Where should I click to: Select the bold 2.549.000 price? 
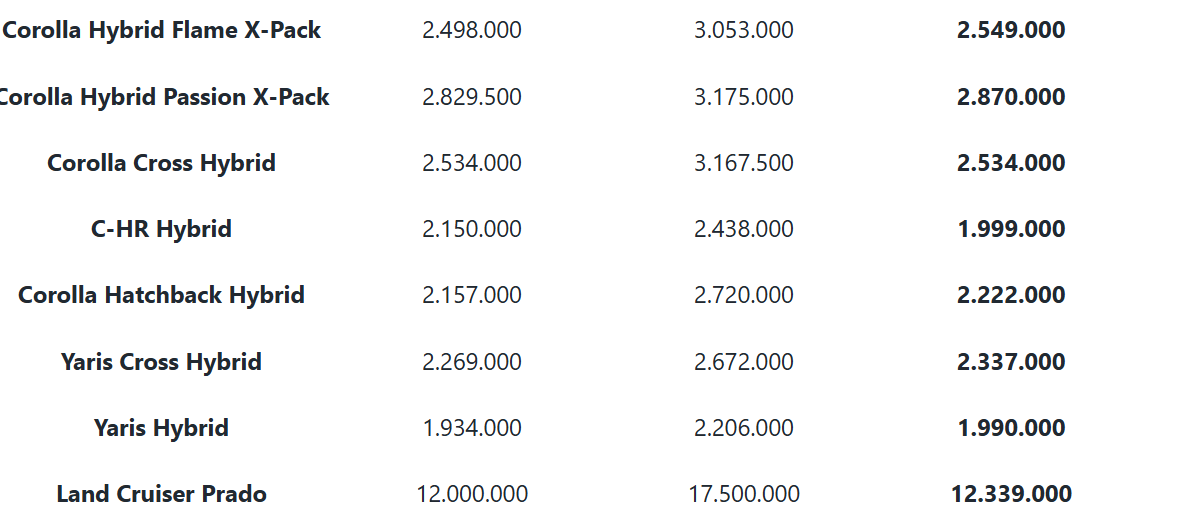pos(1011,31)
